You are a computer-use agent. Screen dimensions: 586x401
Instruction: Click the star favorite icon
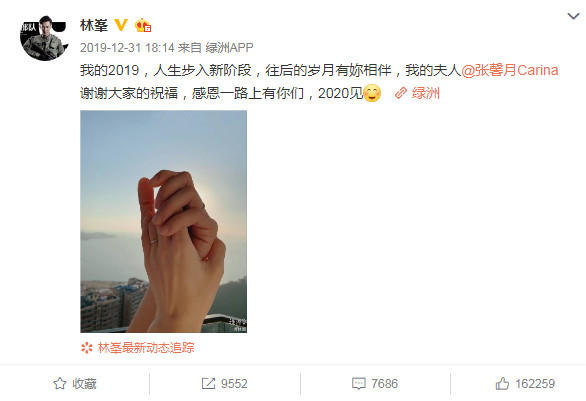click(59, 383)
